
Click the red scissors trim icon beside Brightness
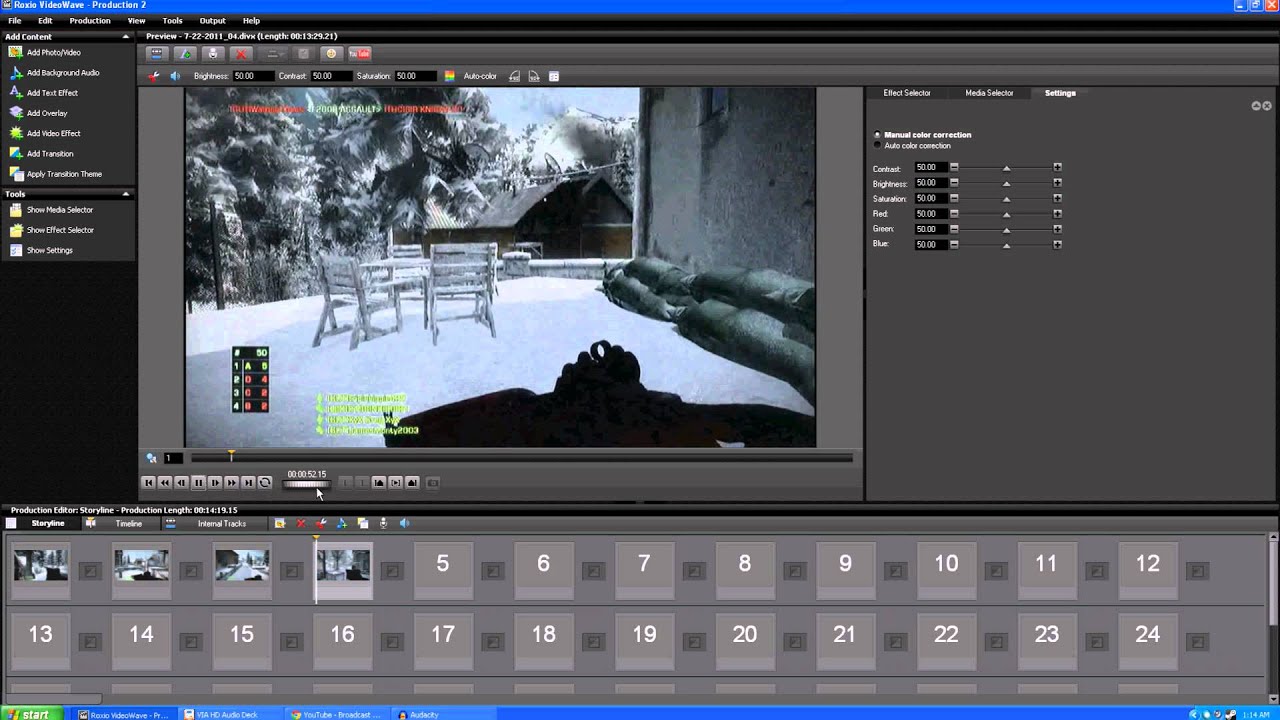(x=154, y=76)
